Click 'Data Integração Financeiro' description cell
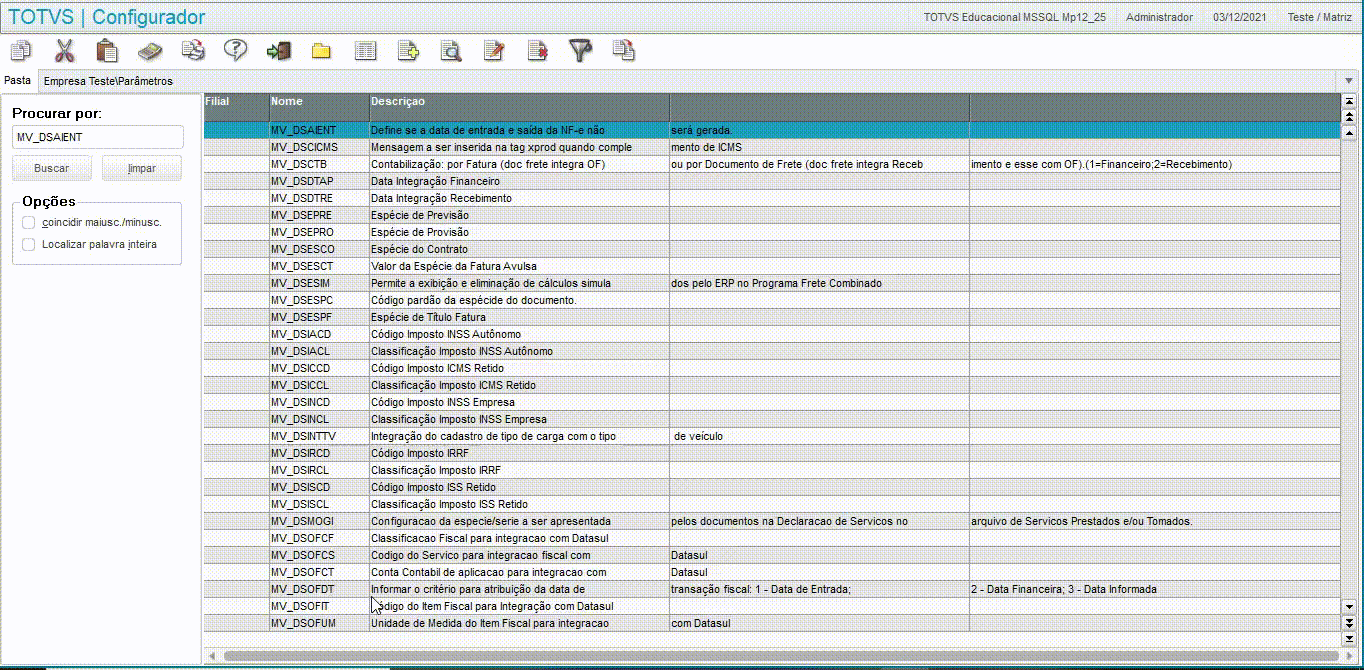The width and height of the screenshot is (1364, 670). click(519, 181)
